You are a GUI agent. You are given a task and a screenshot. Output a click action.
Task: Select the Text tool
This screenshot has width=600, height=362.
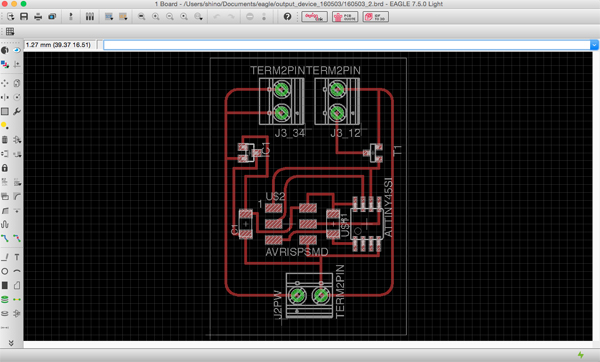tap(17, 257)
